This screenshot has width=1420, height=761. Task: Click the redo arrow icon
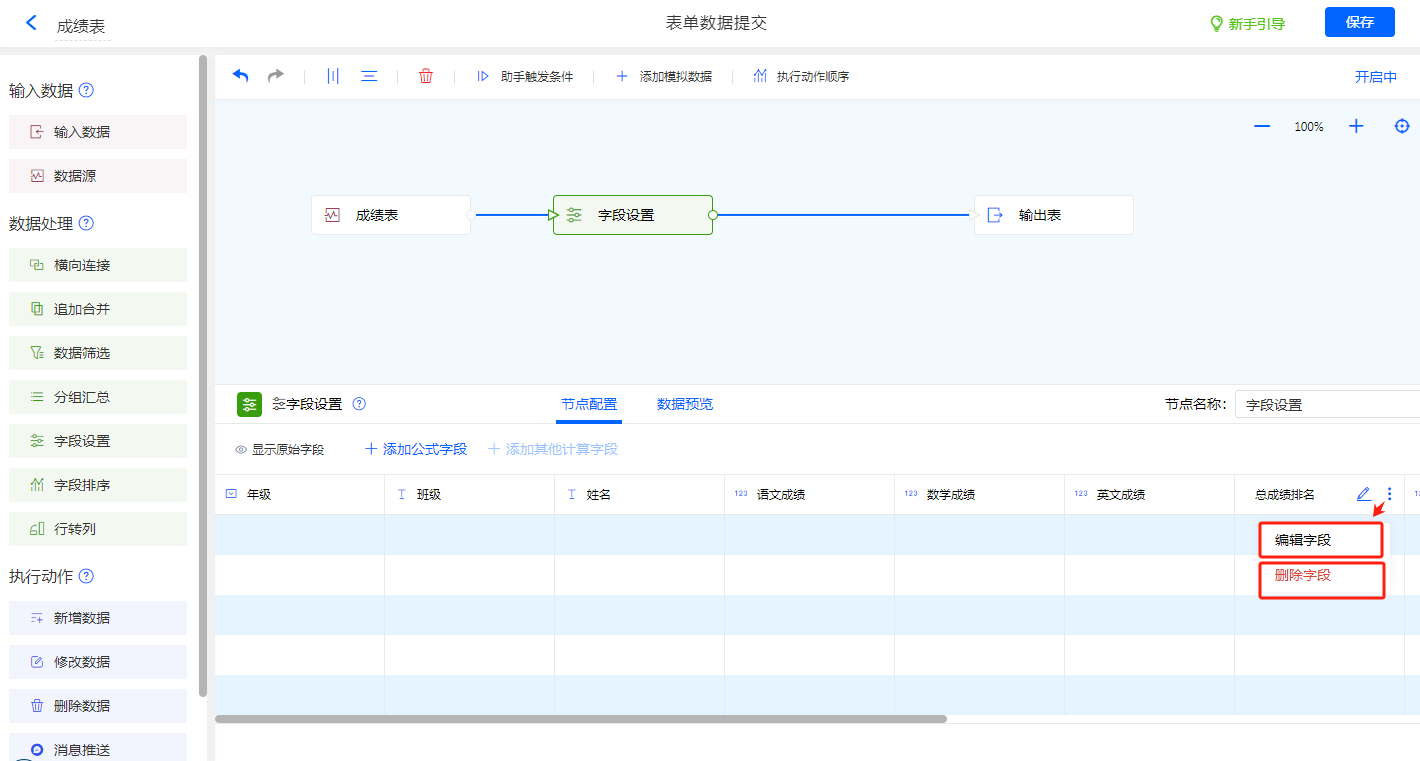pyautogui.click(x=275, y=76)
